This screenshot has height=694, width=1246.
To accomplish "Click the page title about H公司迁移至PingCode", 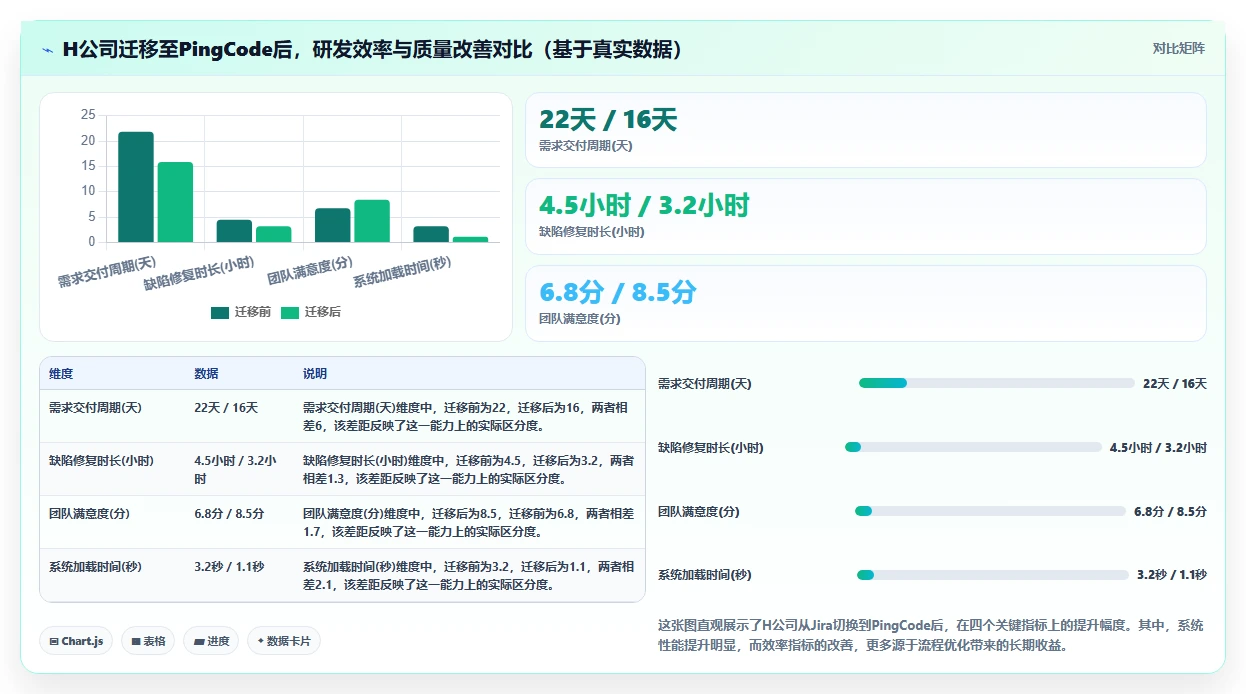I will tap(374, 49).
